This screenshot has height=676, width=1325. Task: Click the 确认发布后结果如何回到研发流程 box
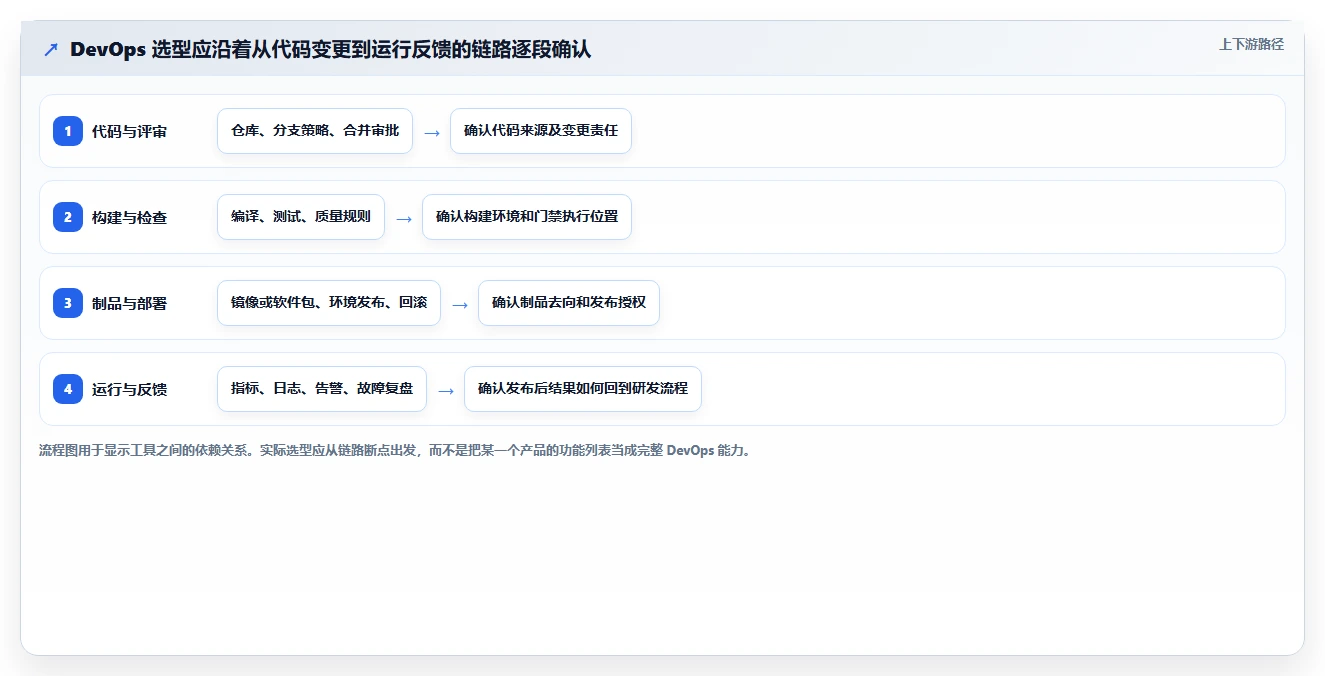(x=583, y=389)
